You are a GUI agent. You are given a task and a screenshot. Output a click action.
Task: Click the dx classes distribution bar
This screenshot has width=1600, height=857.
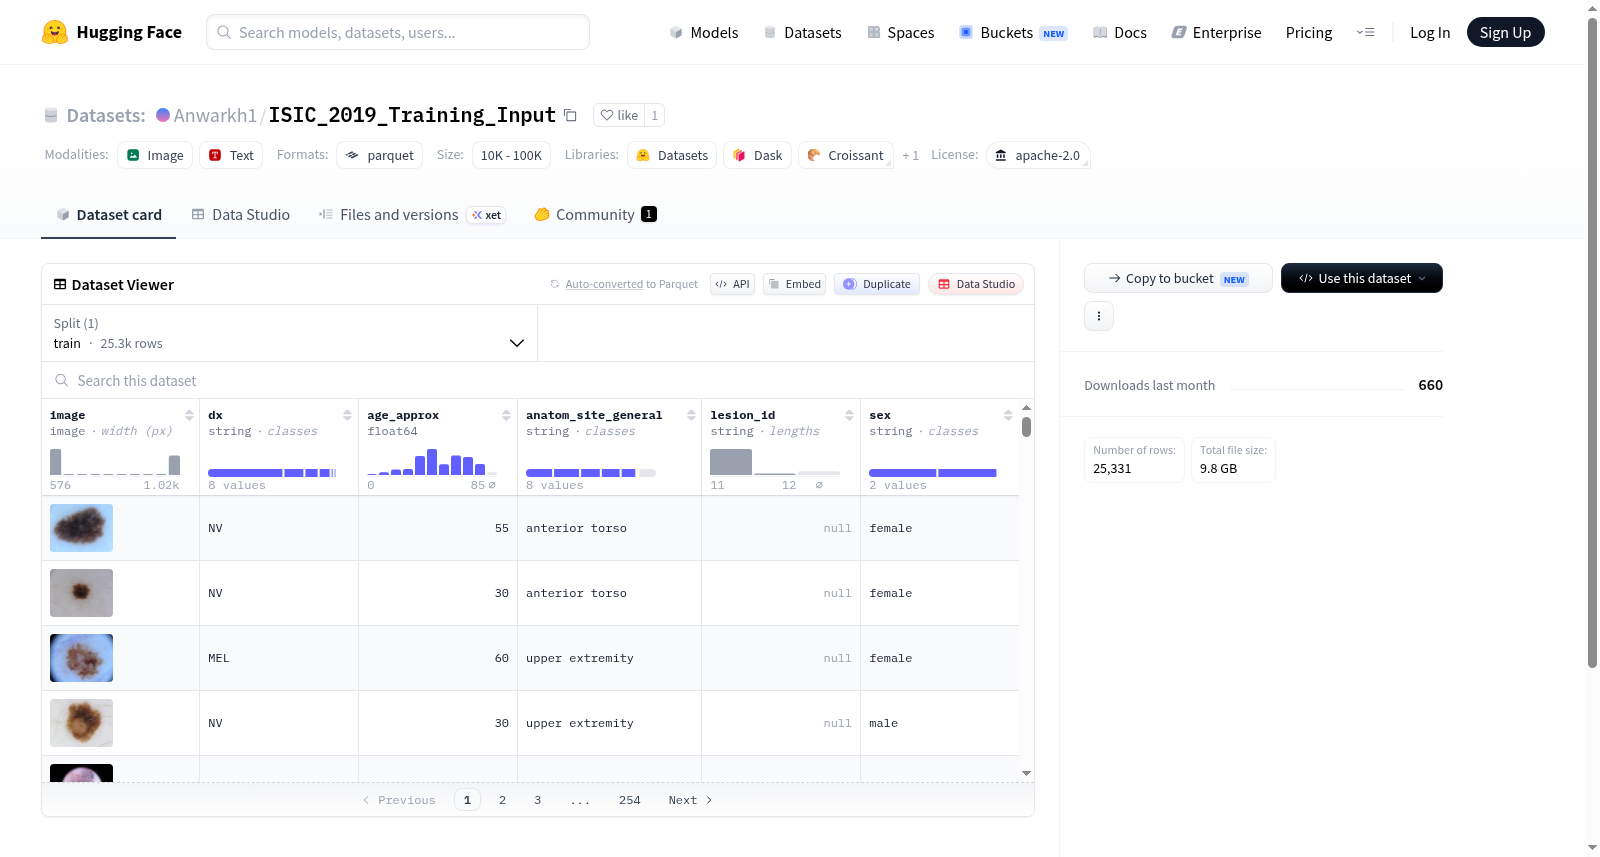coord(272,473)
